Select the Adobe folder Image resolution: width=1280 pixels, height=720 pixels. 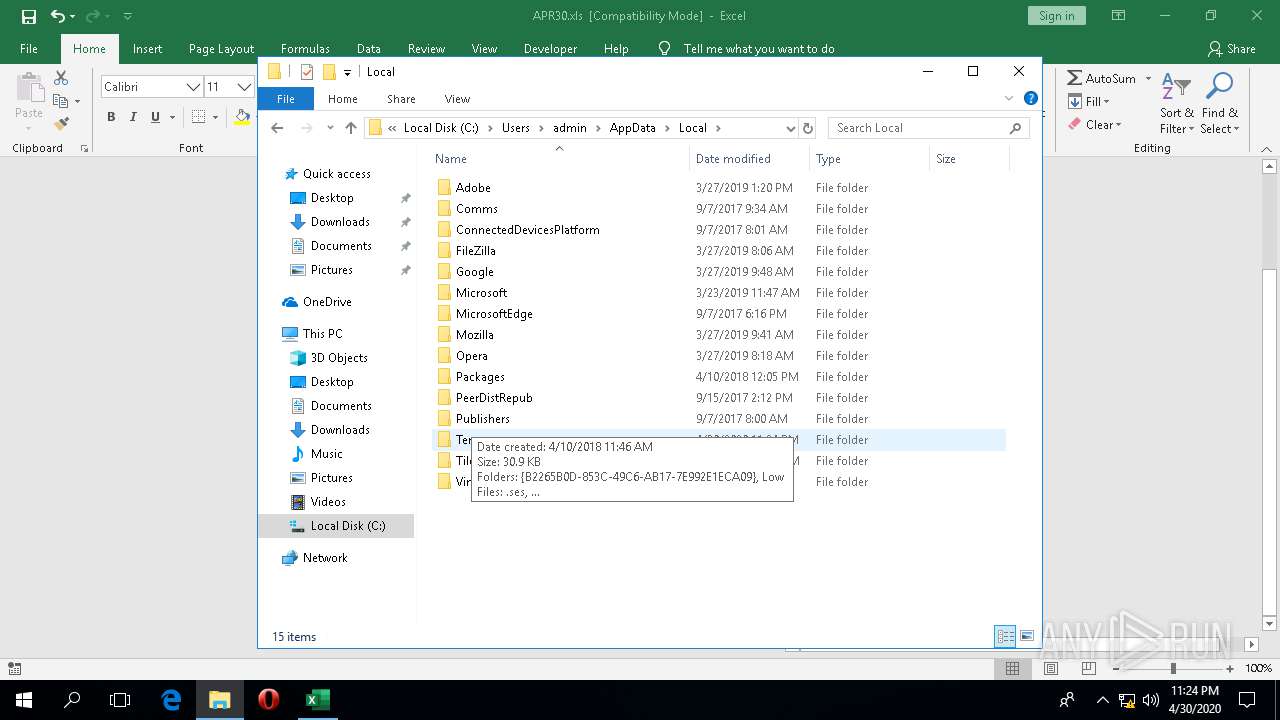click(473, 188)
